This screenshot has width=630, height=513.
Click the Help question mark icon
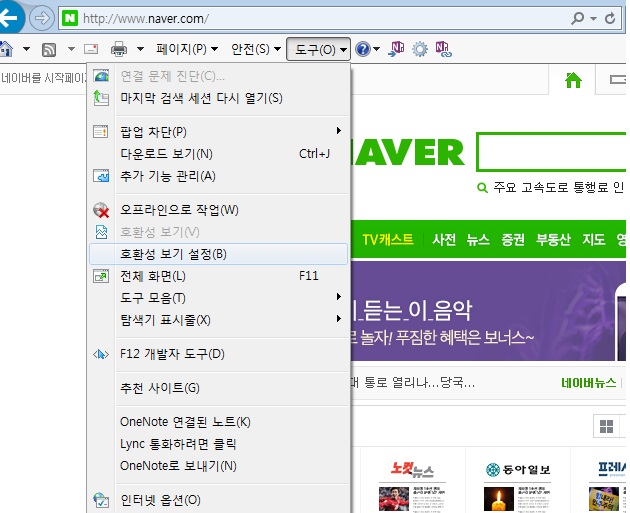[363, 49]
